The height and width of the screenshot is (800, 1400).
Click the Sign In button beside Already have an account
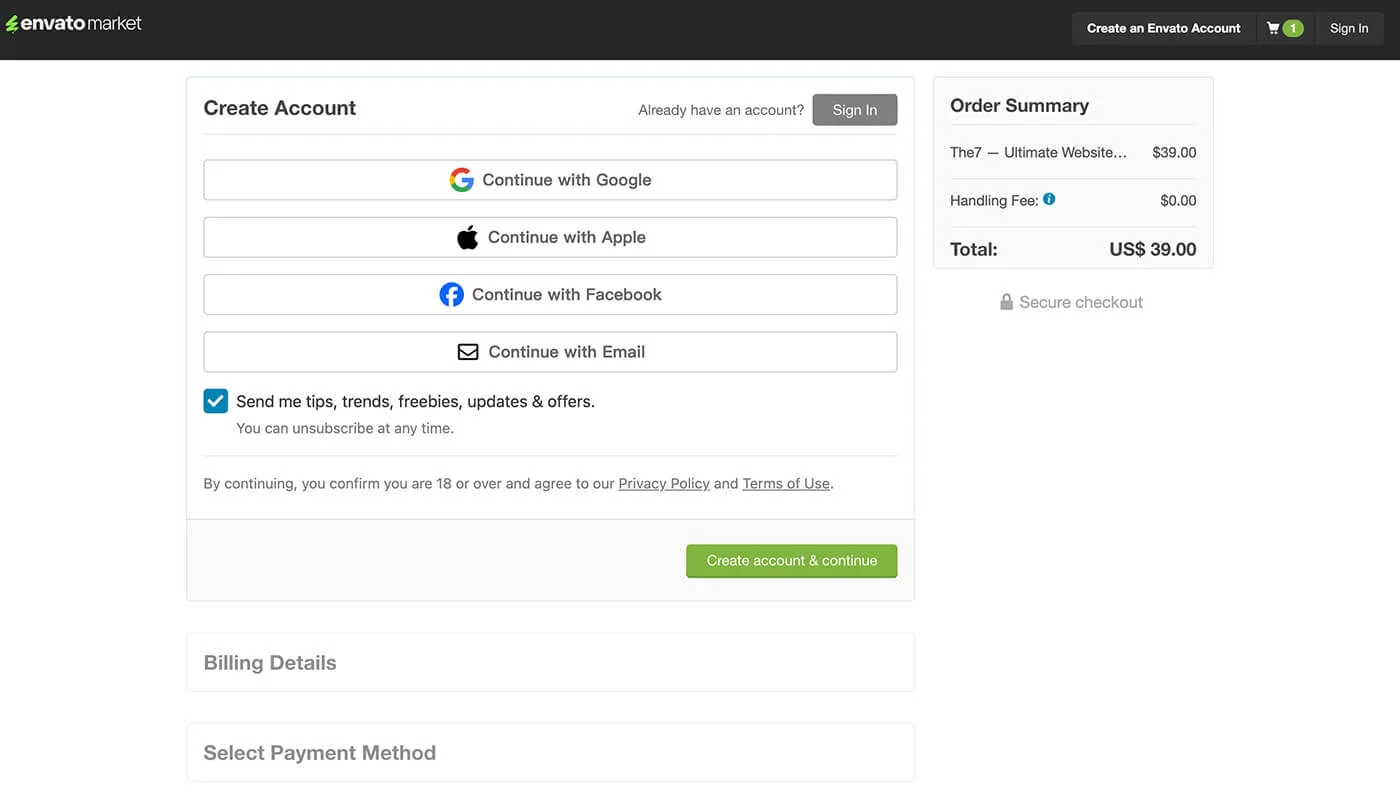pyautogui.click(x=854, y=110)
